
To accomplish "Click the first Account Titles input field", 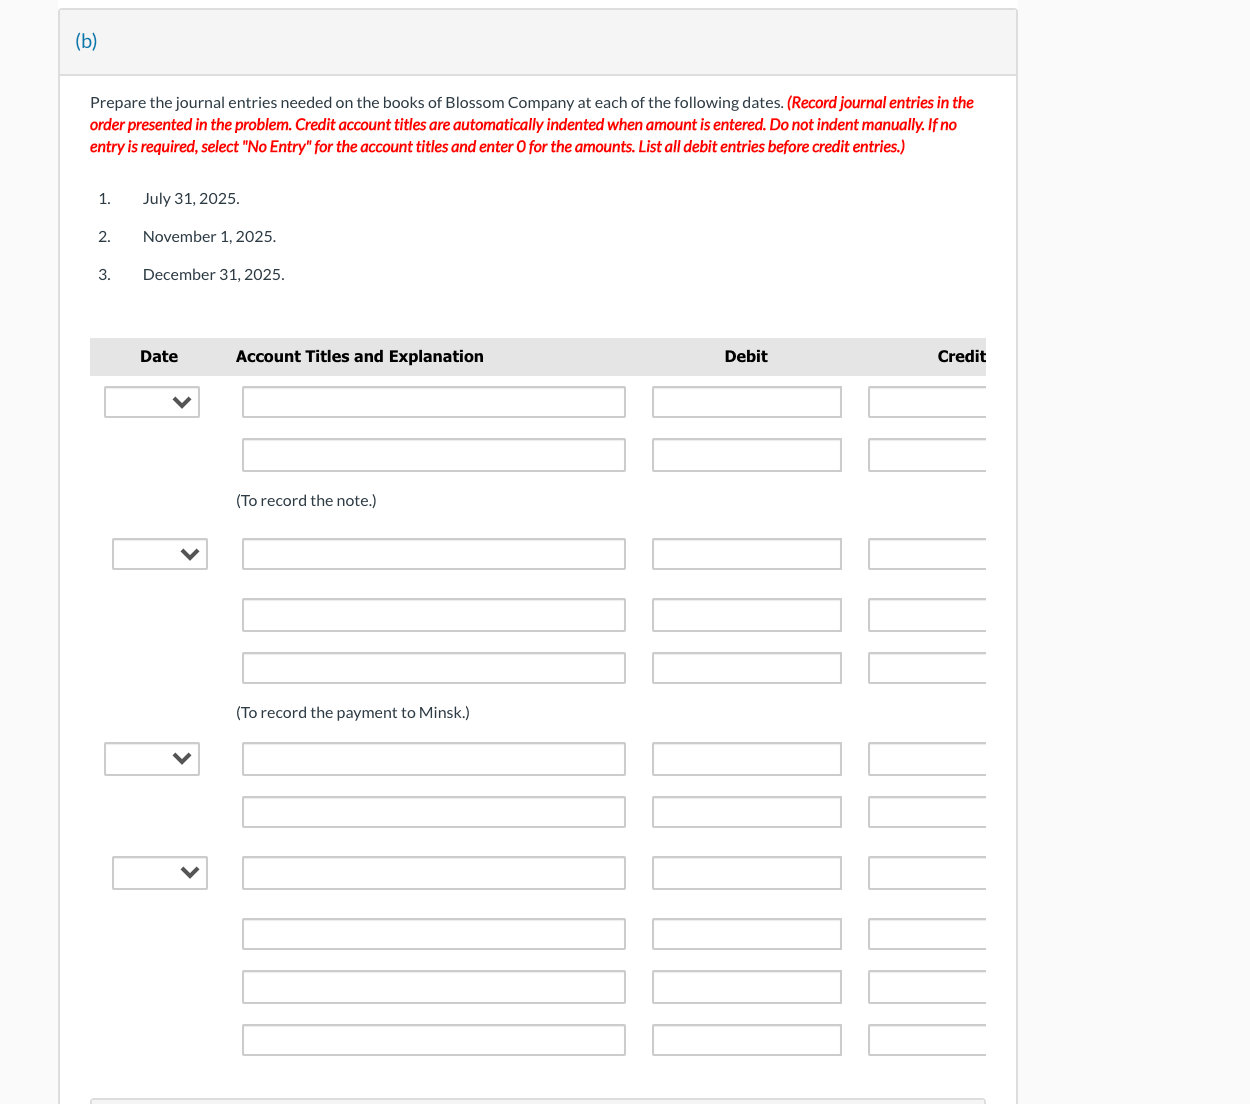I will tap(433, 401).
